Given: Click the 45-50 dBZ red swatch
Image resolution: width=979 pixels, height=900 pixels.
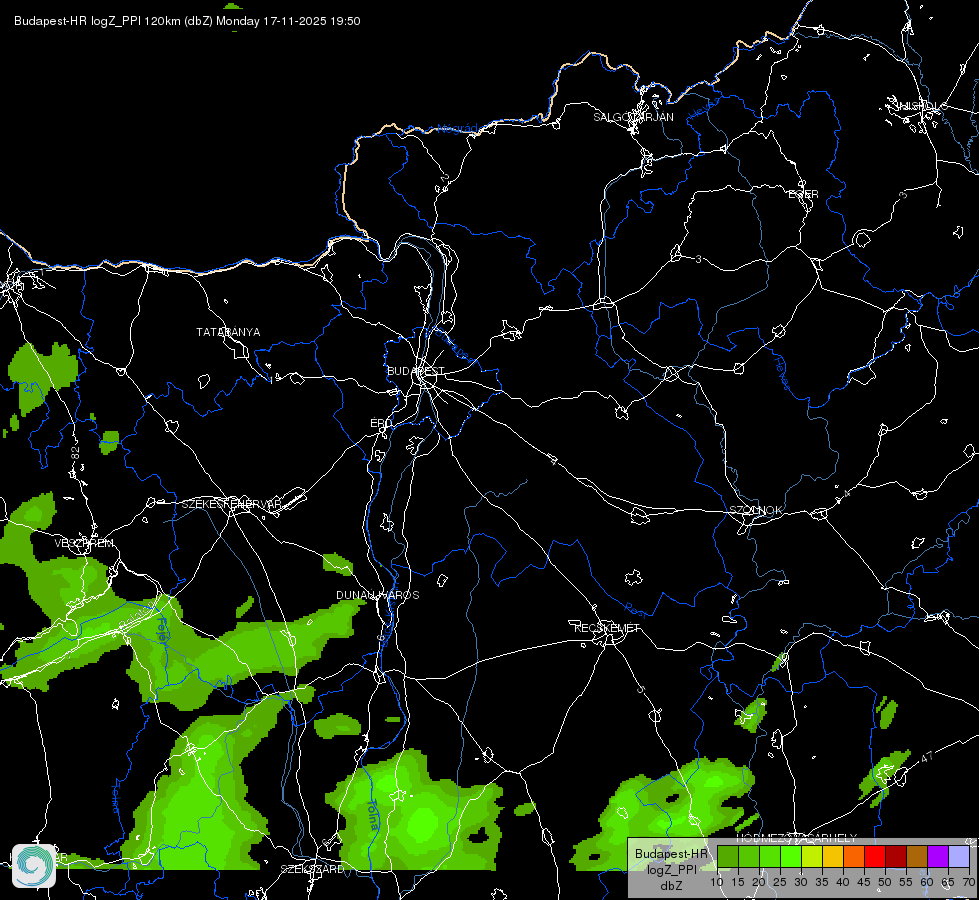Looking at the screenshot, I should (x=875, y=856).
